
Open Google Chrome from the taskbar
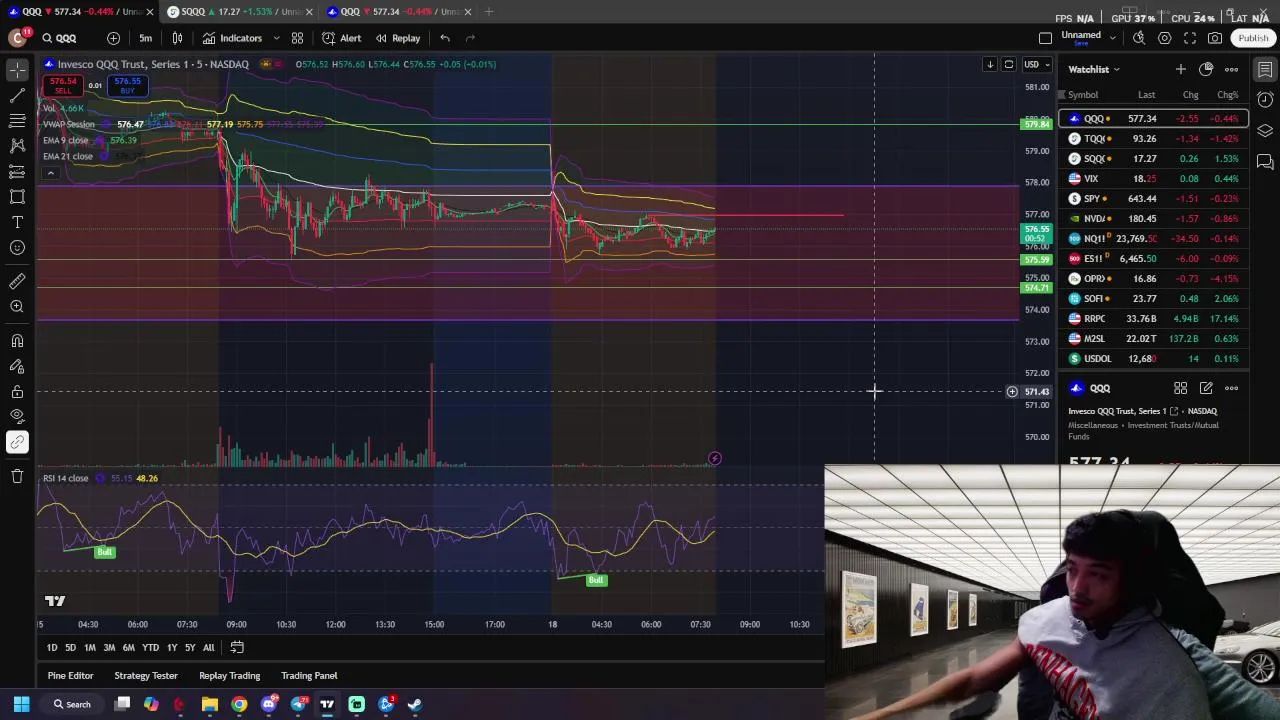pyautogui.click(x=239, y=704)
